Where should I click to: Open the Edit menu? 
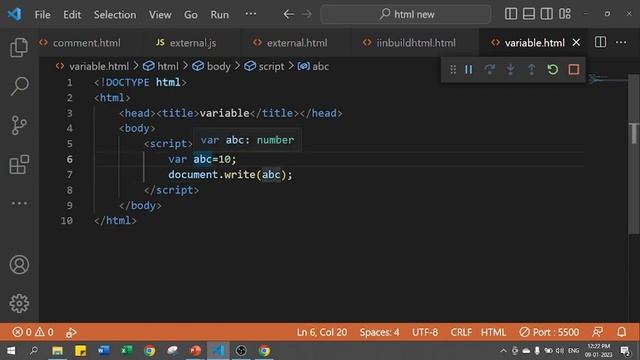point(72,15)
